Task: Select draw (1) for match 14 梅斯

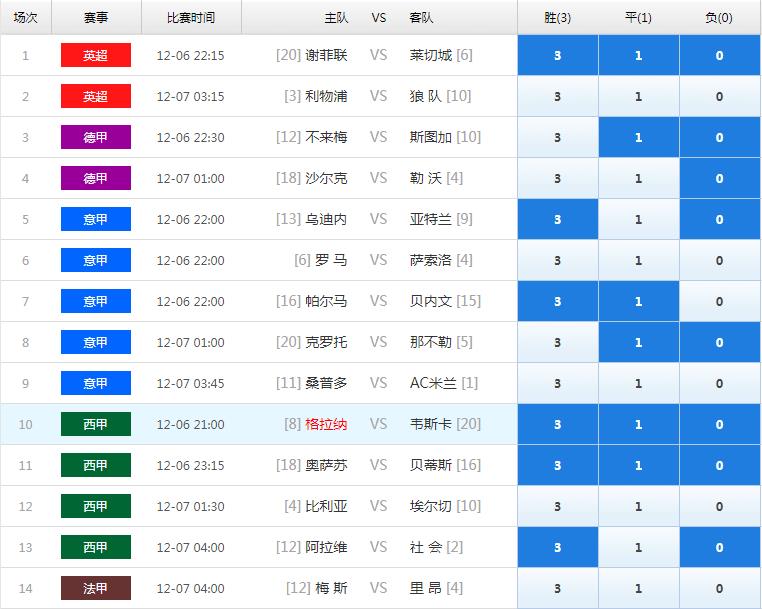Action: (x=639, y=588)
